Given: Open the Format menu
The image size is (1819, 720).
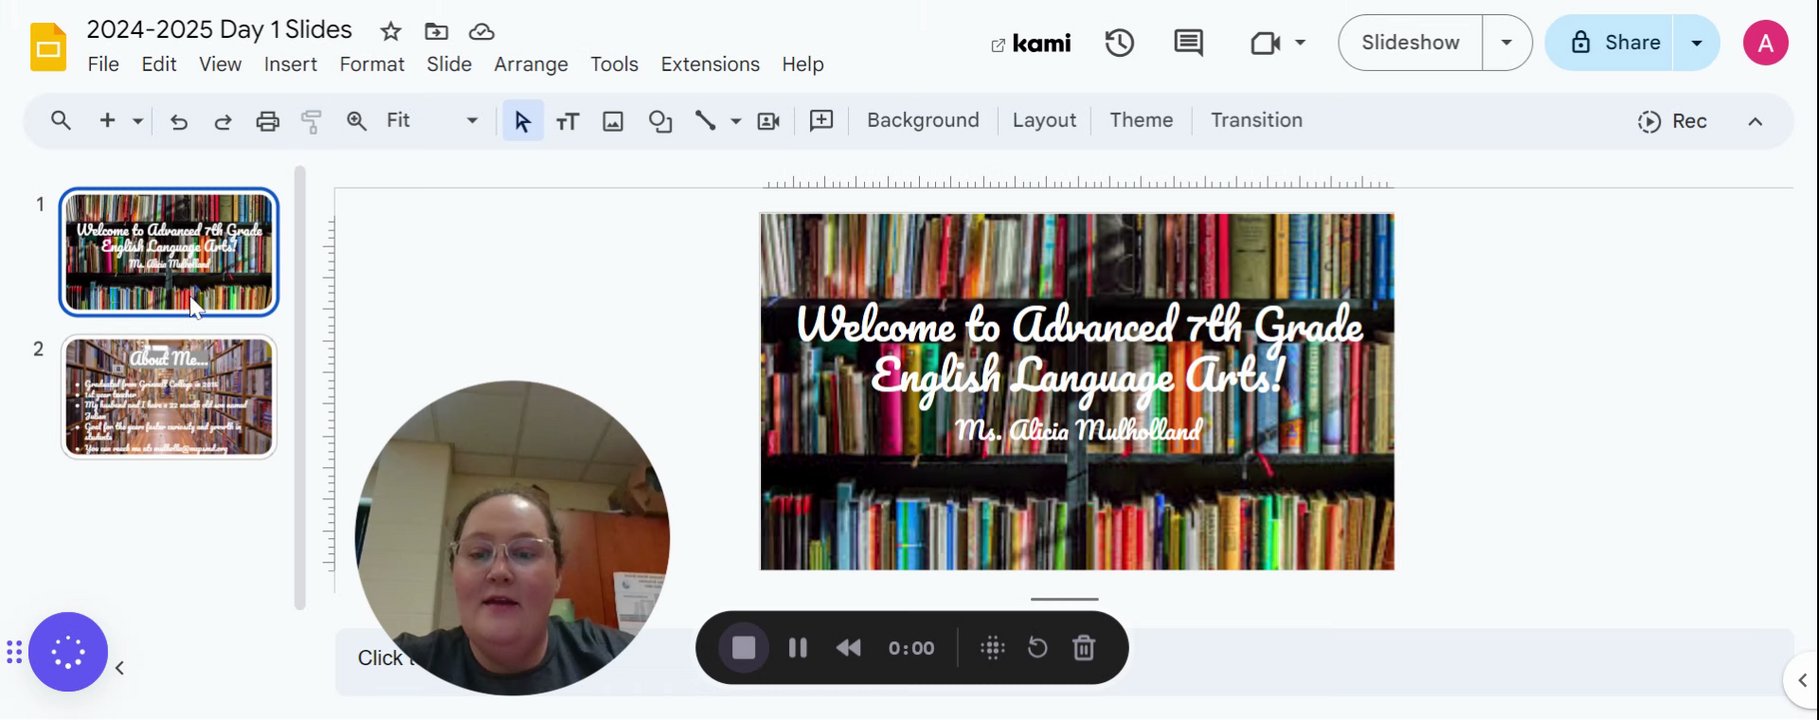Looking at the screenshot, I should click(x=372, y=64).
